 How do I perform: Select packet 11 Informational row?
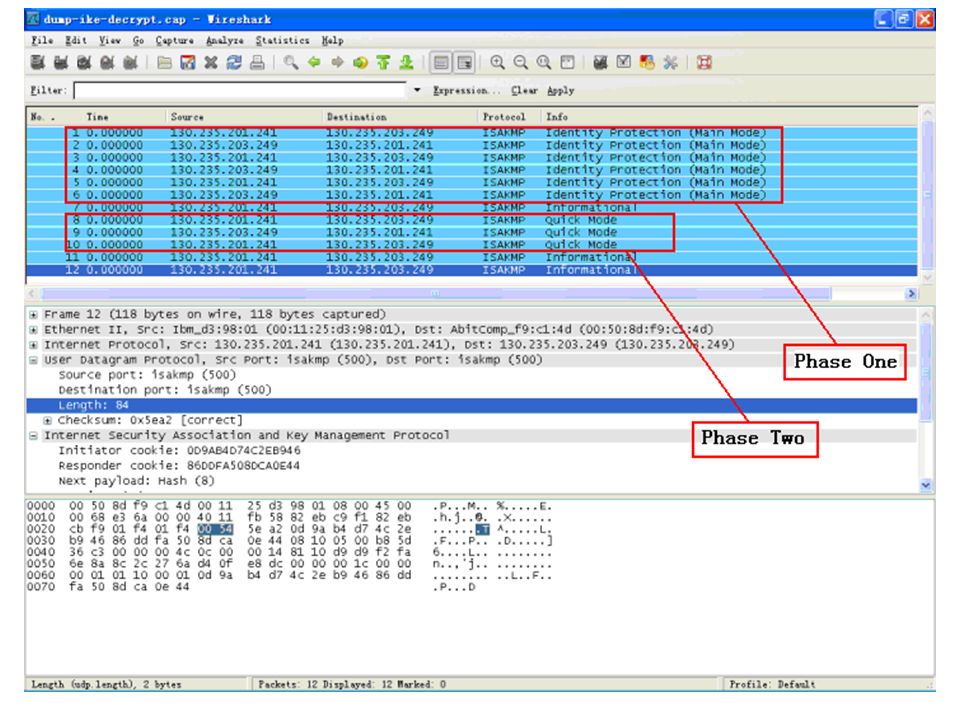[x=471, y=257]
